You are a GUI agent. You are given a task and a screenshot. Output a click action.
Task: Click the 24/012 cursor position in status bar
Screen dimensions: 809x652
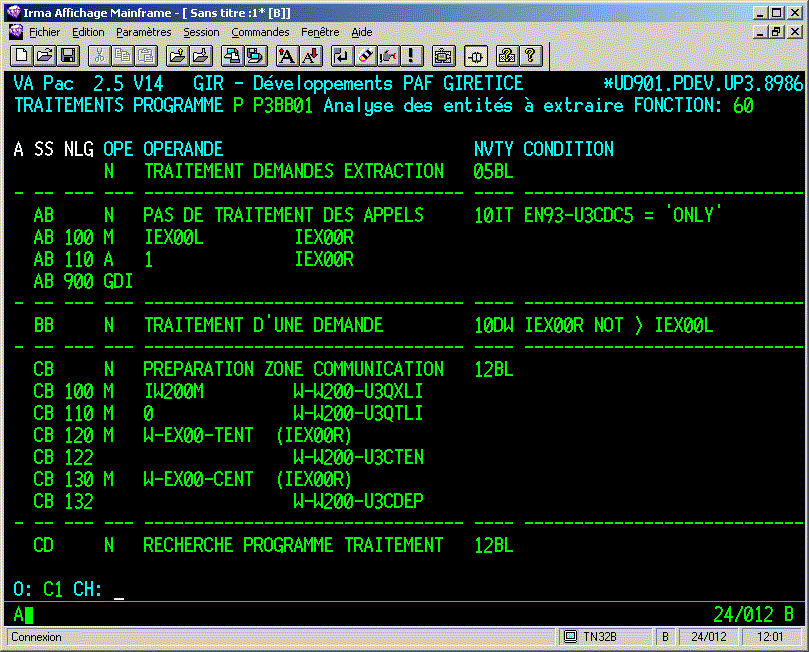pyautogui.click(x=708, y=637)
